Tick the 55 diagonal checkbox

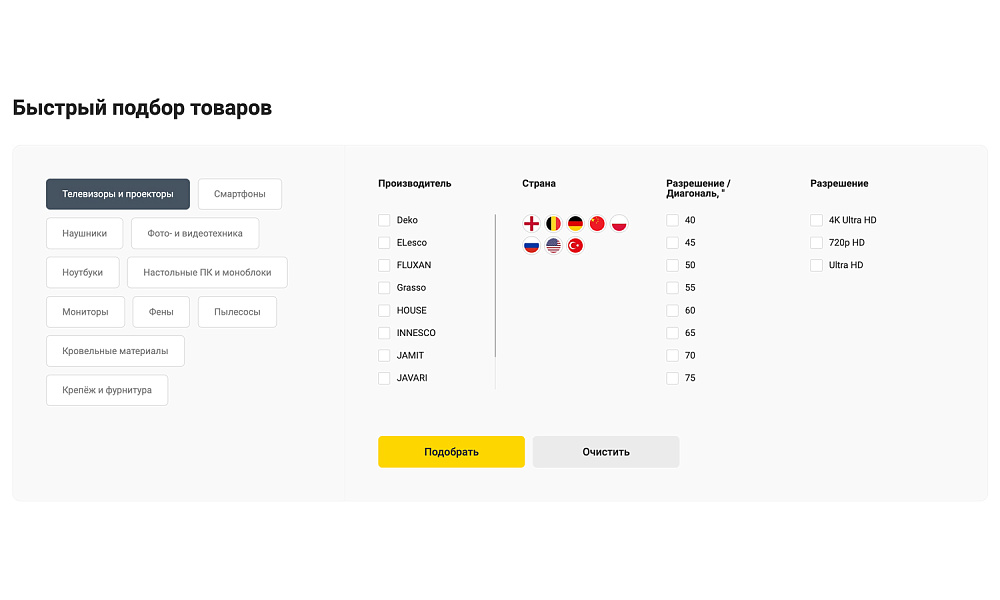[x=672, y=288]
